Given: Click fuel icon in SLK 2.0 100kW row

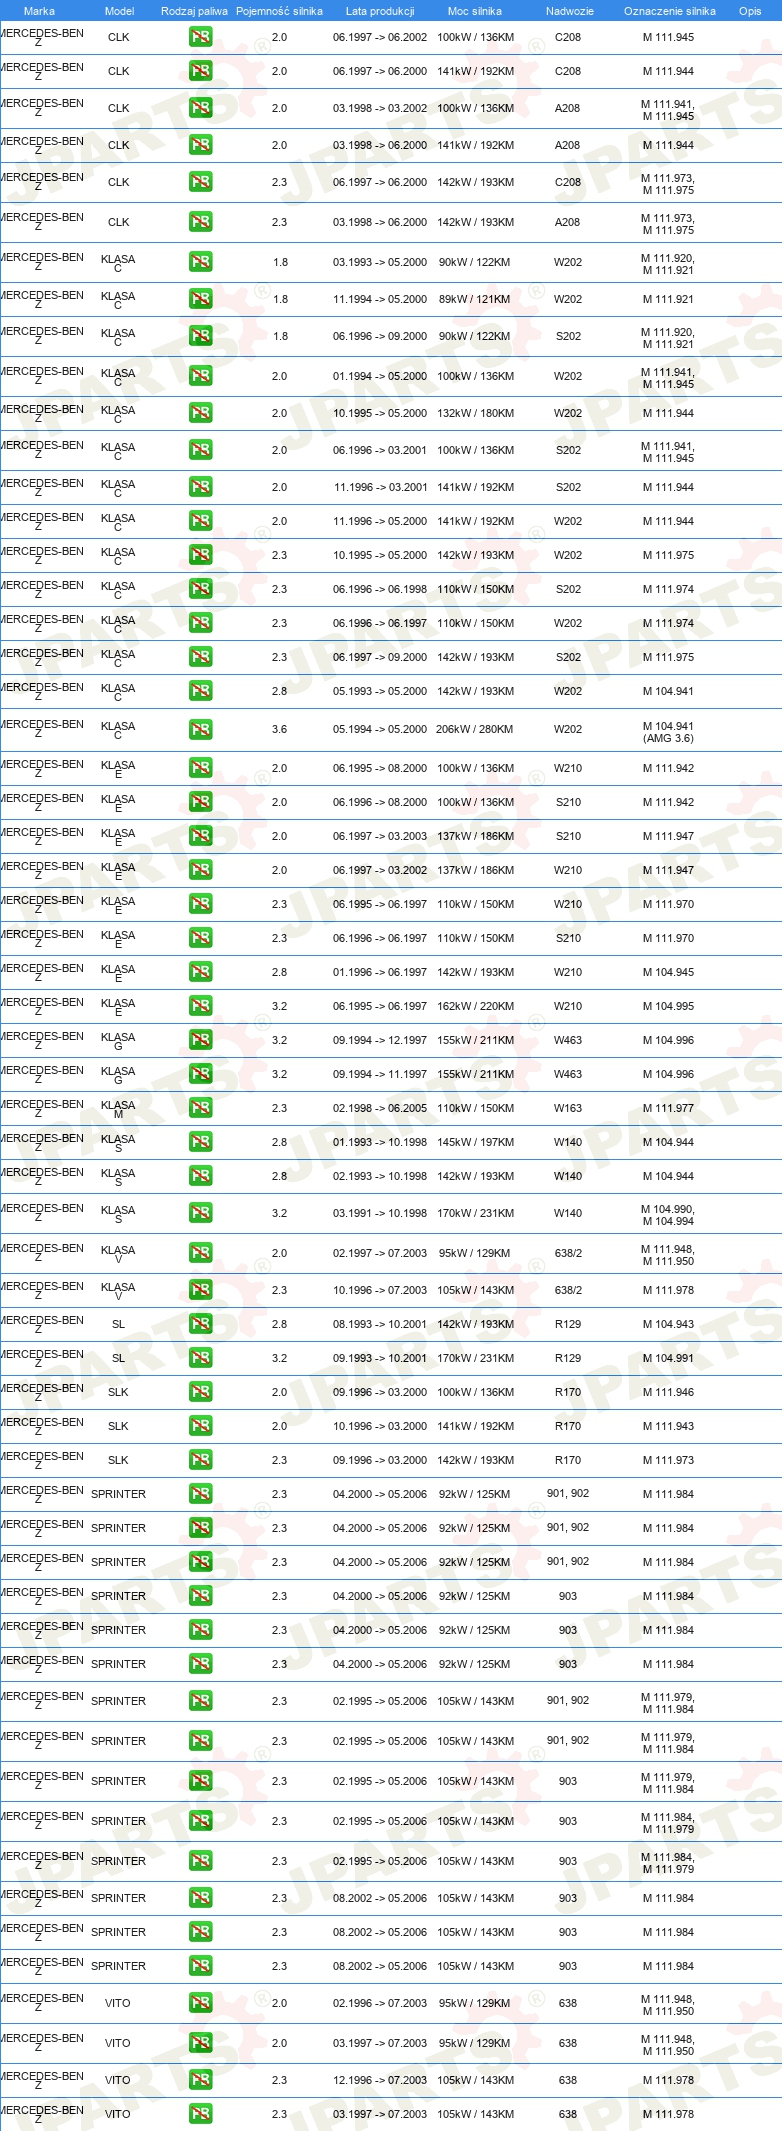Looking at the screenshot, I should point(200,1392).
